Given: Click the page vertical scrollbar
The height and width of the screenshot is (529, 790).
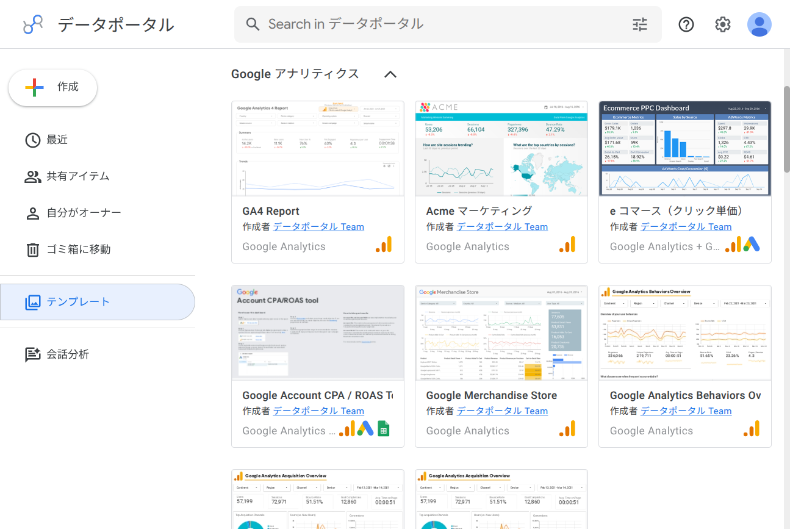Looking at the screenshot, I should coord(786,130).
